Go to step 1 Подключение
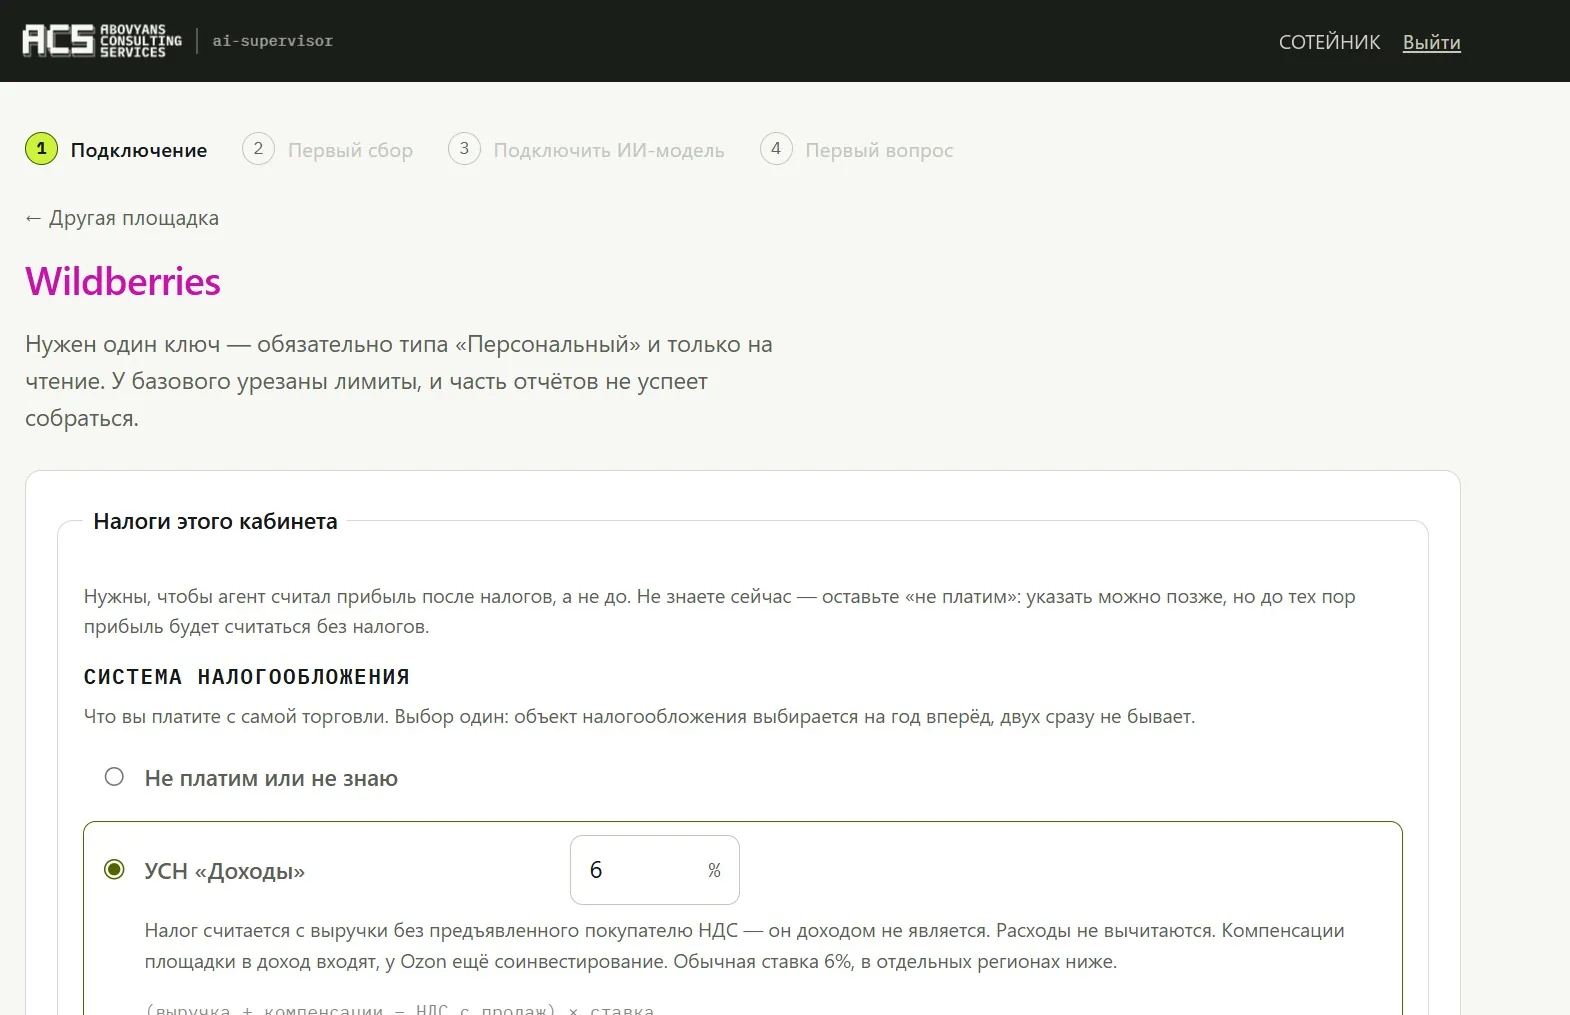This screenshot has width=1570, height=1015. [116, 150]
